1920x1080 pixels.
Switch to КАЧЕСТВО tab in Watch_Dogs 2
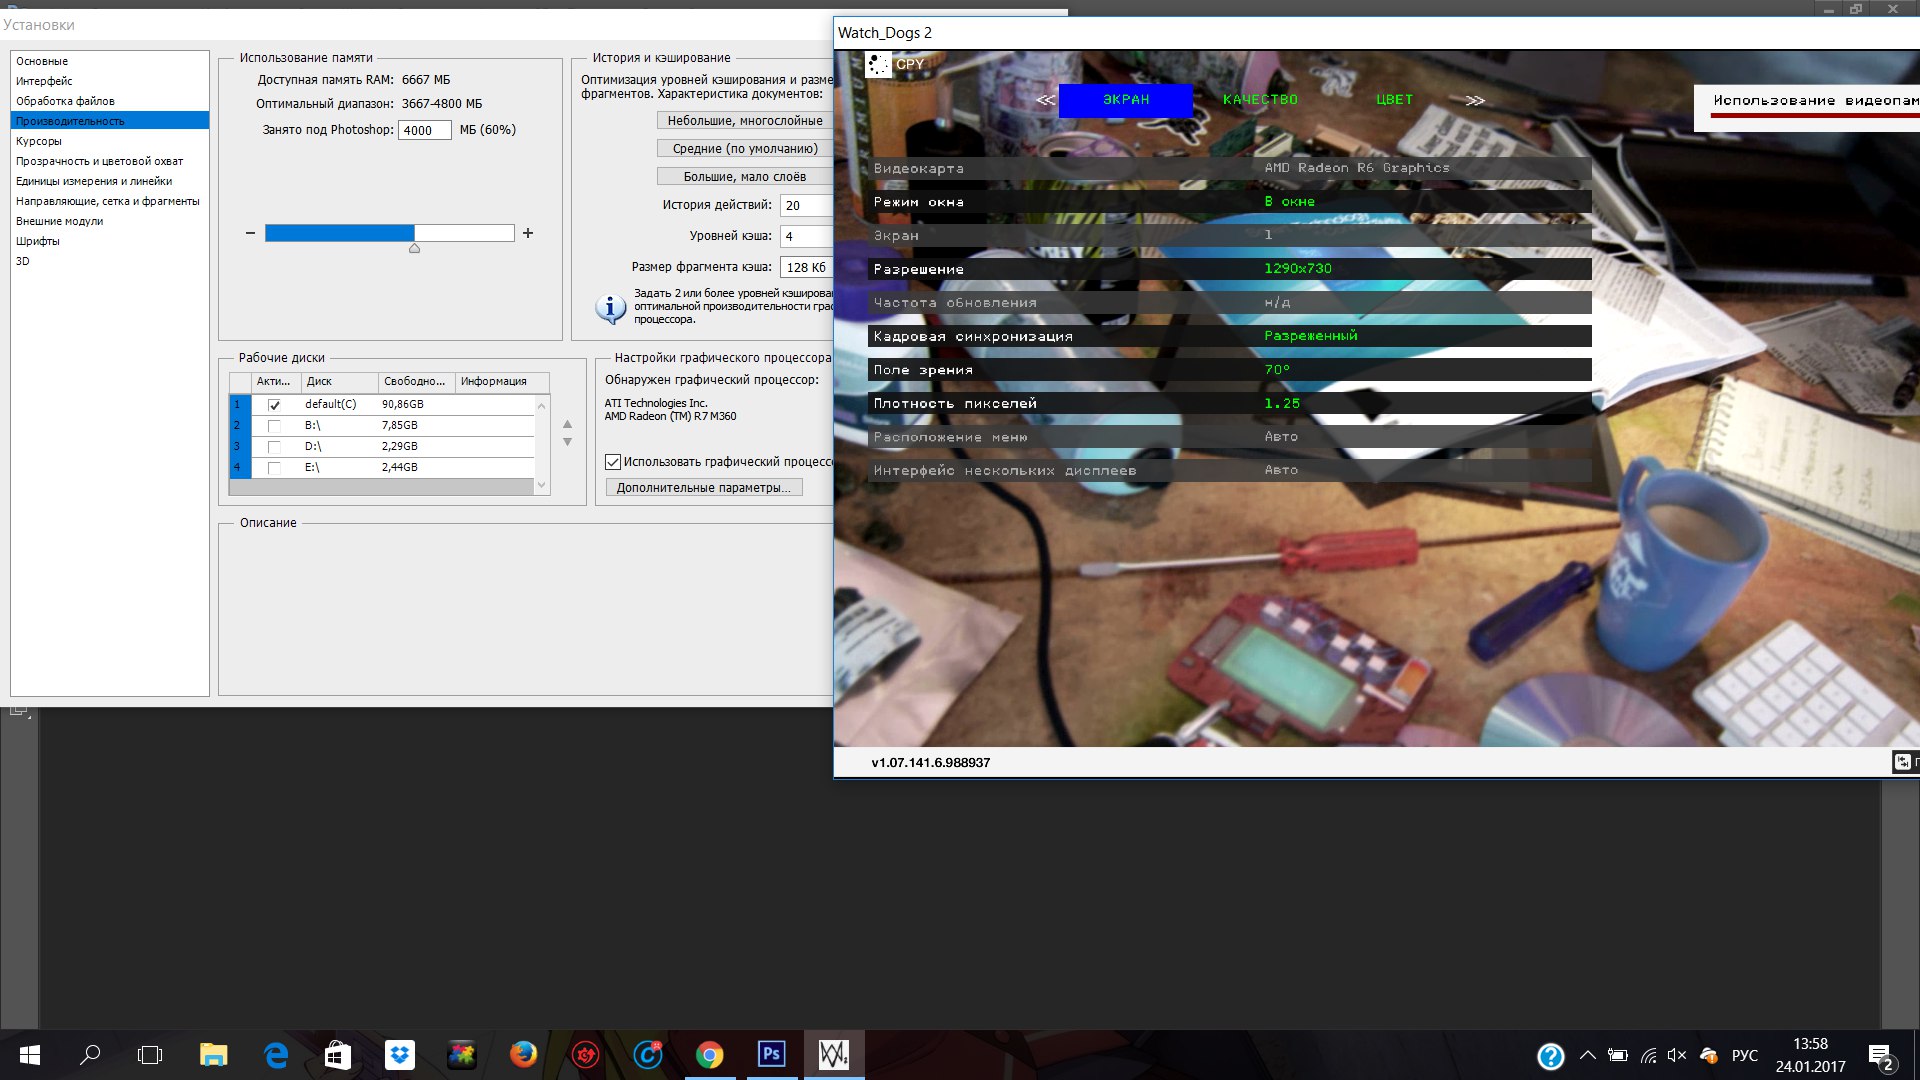pyautogui.click(x=1260, y=100)
